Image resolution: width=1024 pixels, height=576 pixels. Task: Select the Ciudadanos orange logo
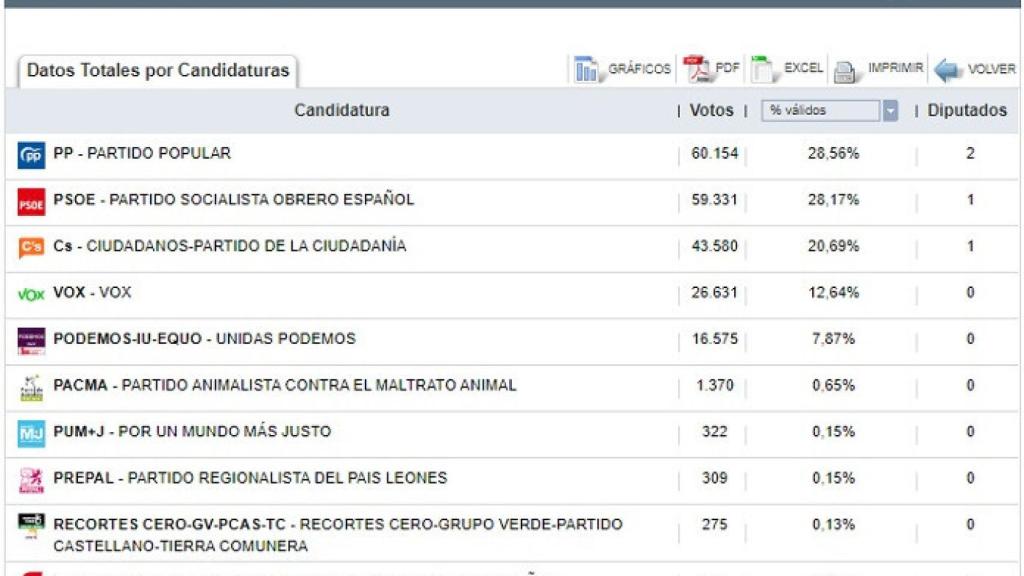[32, 247]
